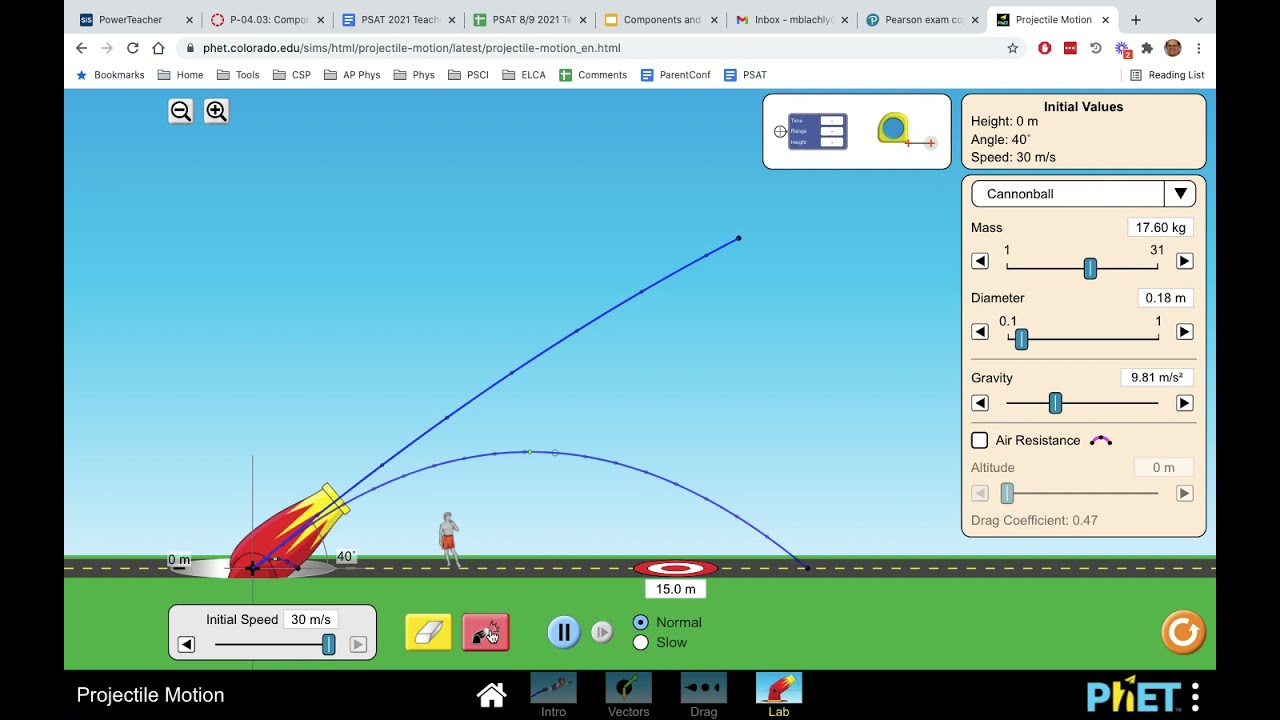Open a new browser tab

pyautogui.click(x=1135, y=20)
